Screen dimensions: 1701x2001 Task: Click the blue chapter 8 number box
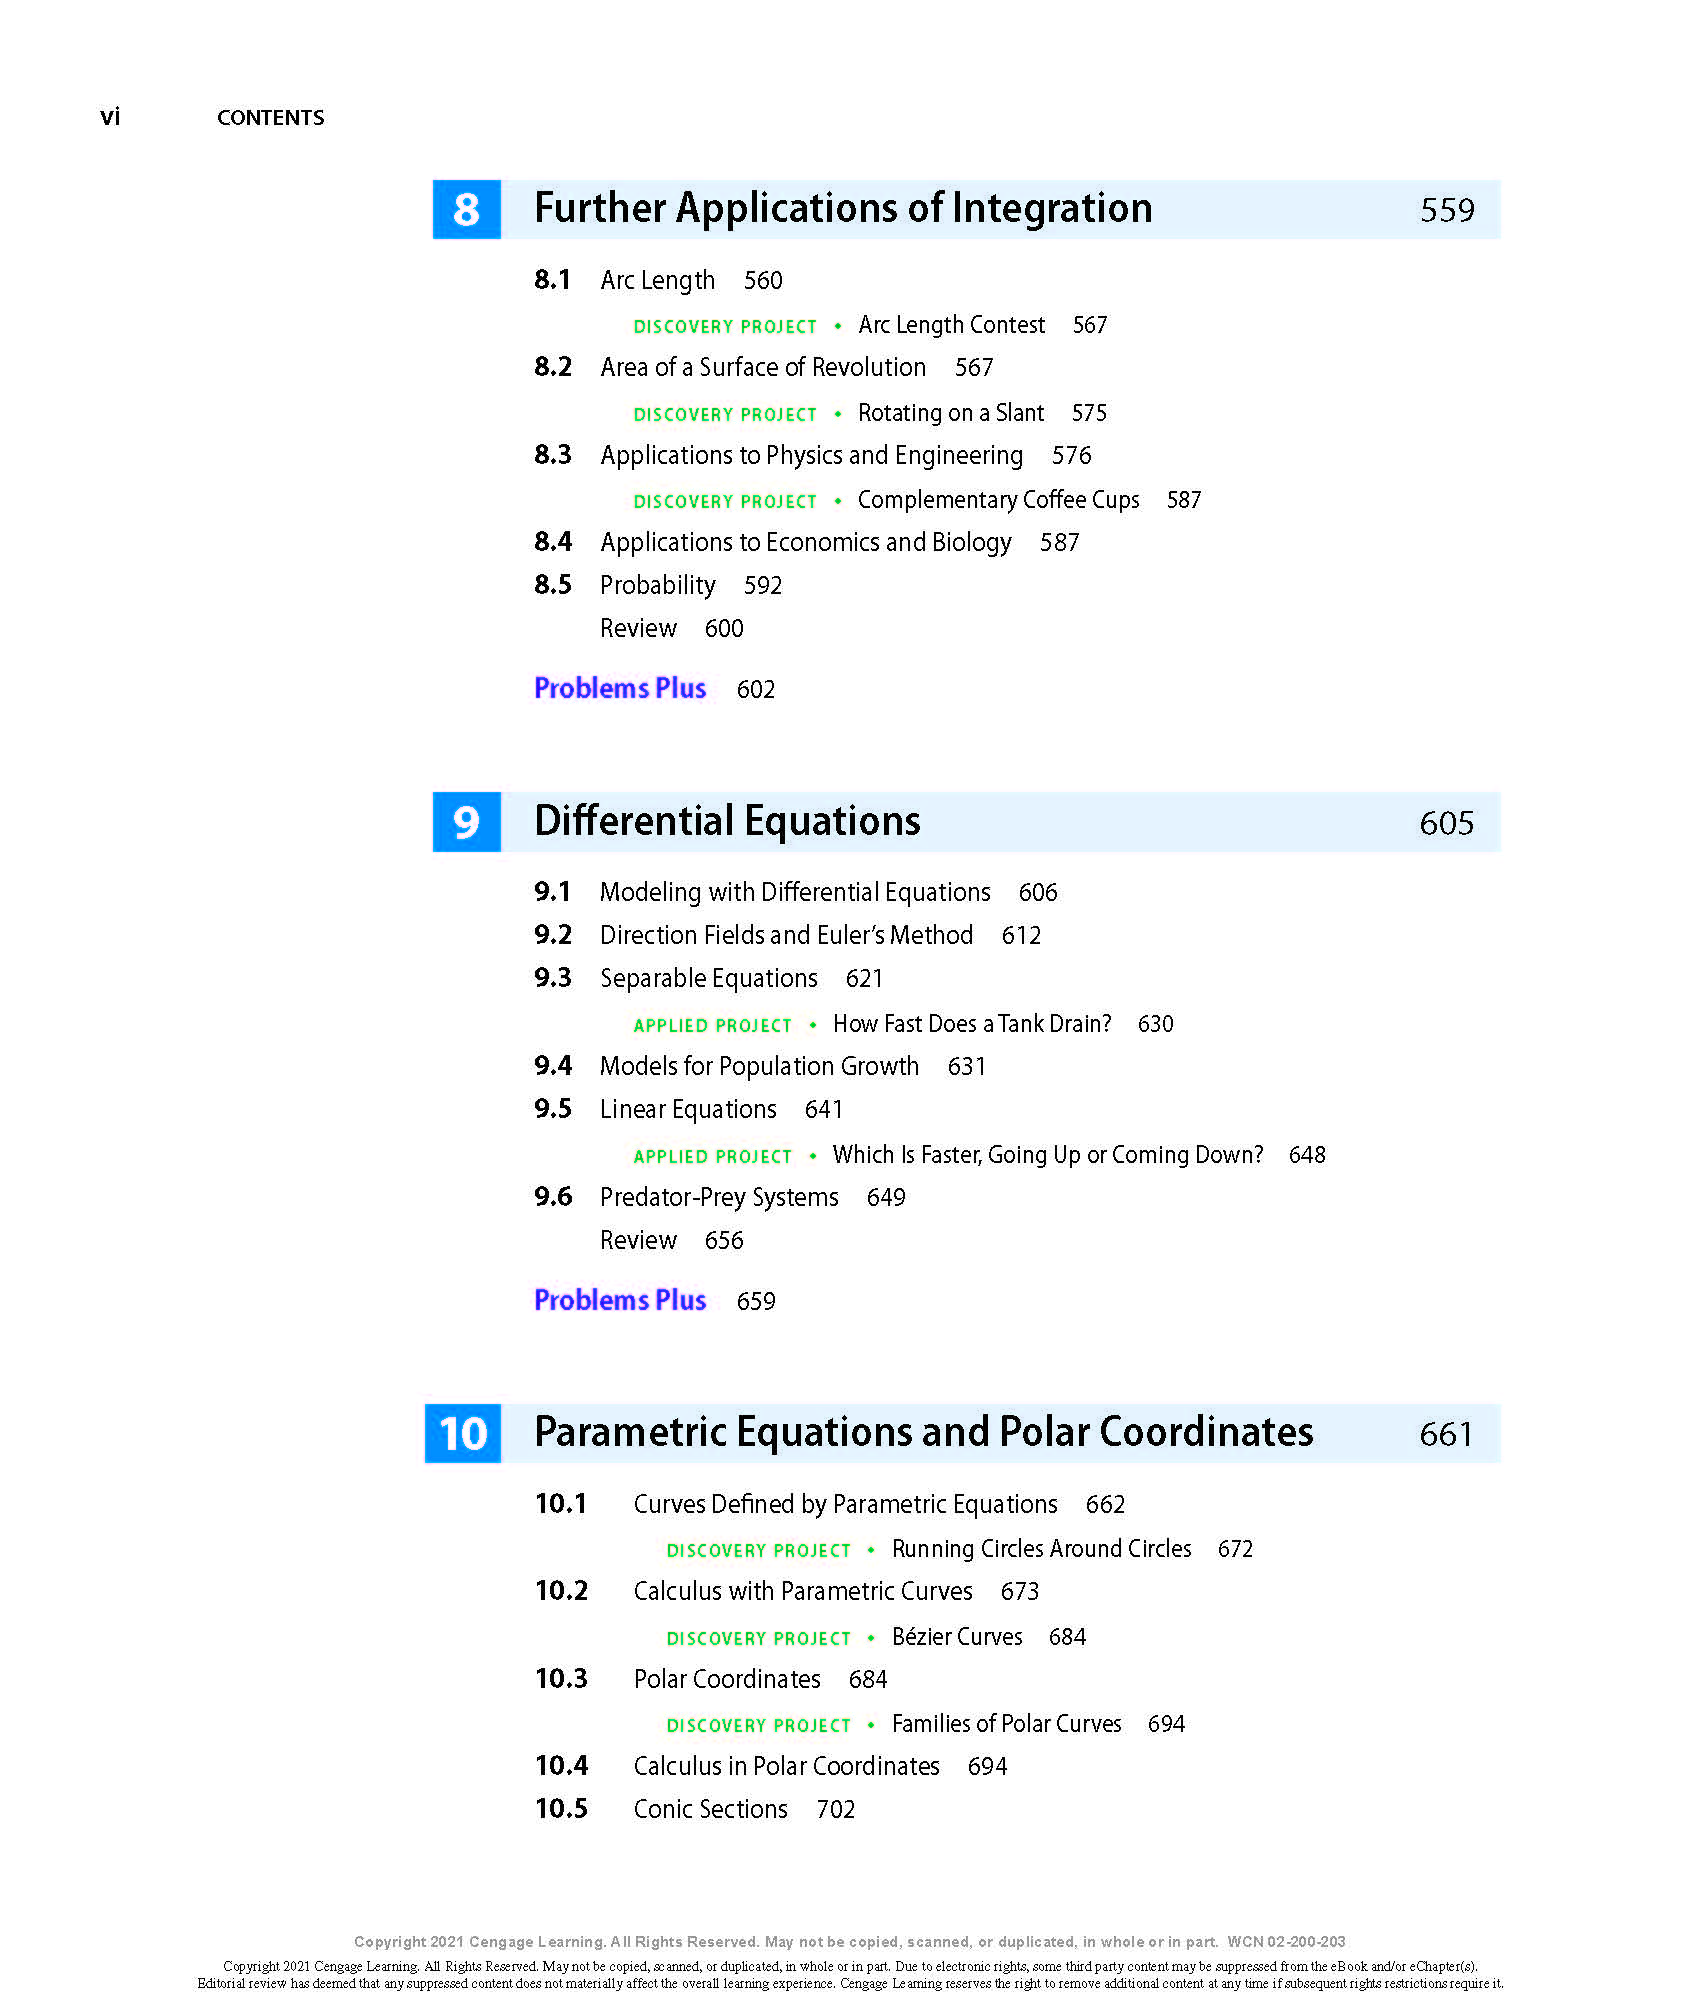point(466,210)
